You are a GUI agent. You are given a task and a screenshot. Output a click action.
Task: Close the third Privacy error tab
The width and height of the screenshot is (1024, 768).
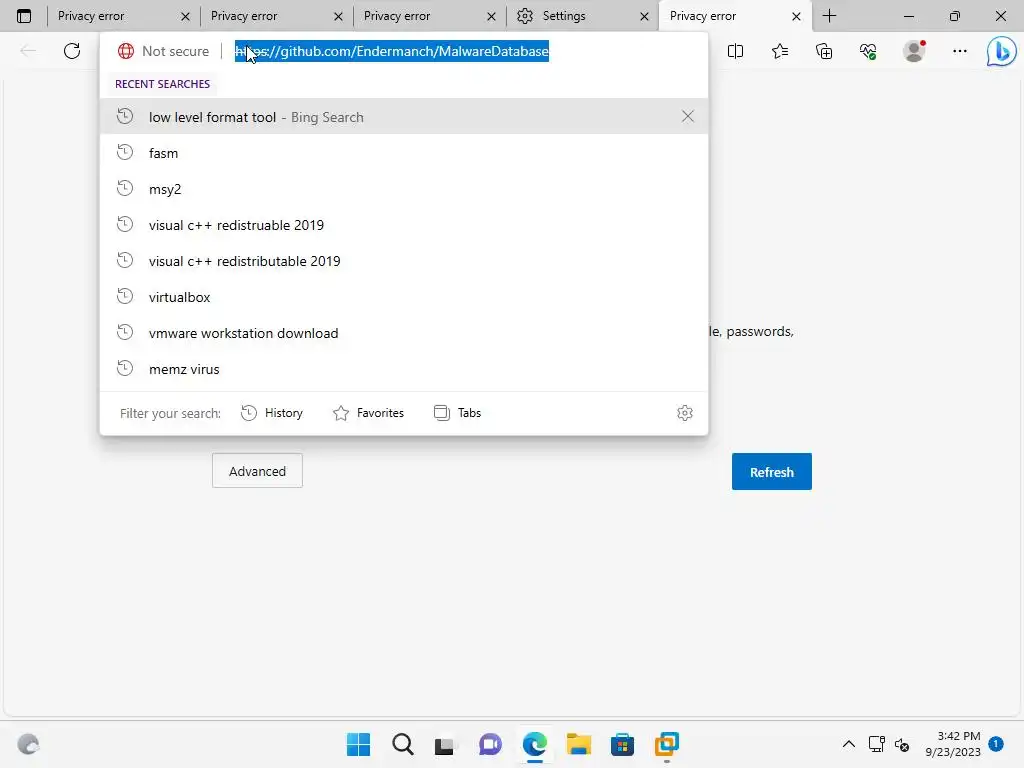(x=491, y=16)
